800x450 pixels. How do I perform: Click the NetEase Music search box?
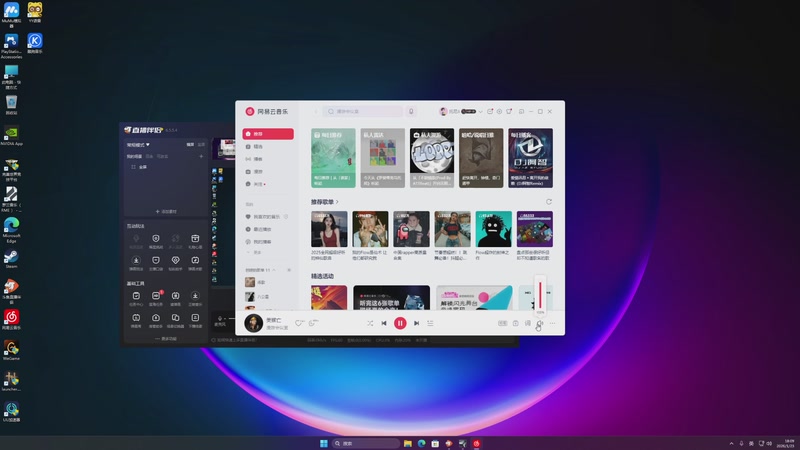[x=363, y=111]
